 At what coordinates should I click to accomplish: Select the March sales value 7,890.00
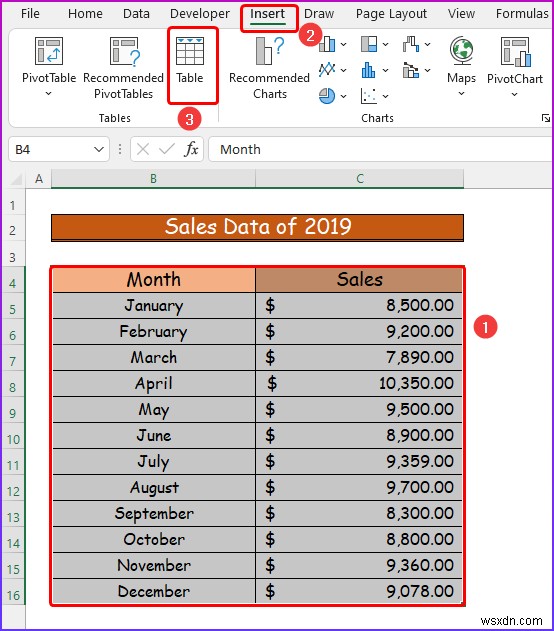359,357
